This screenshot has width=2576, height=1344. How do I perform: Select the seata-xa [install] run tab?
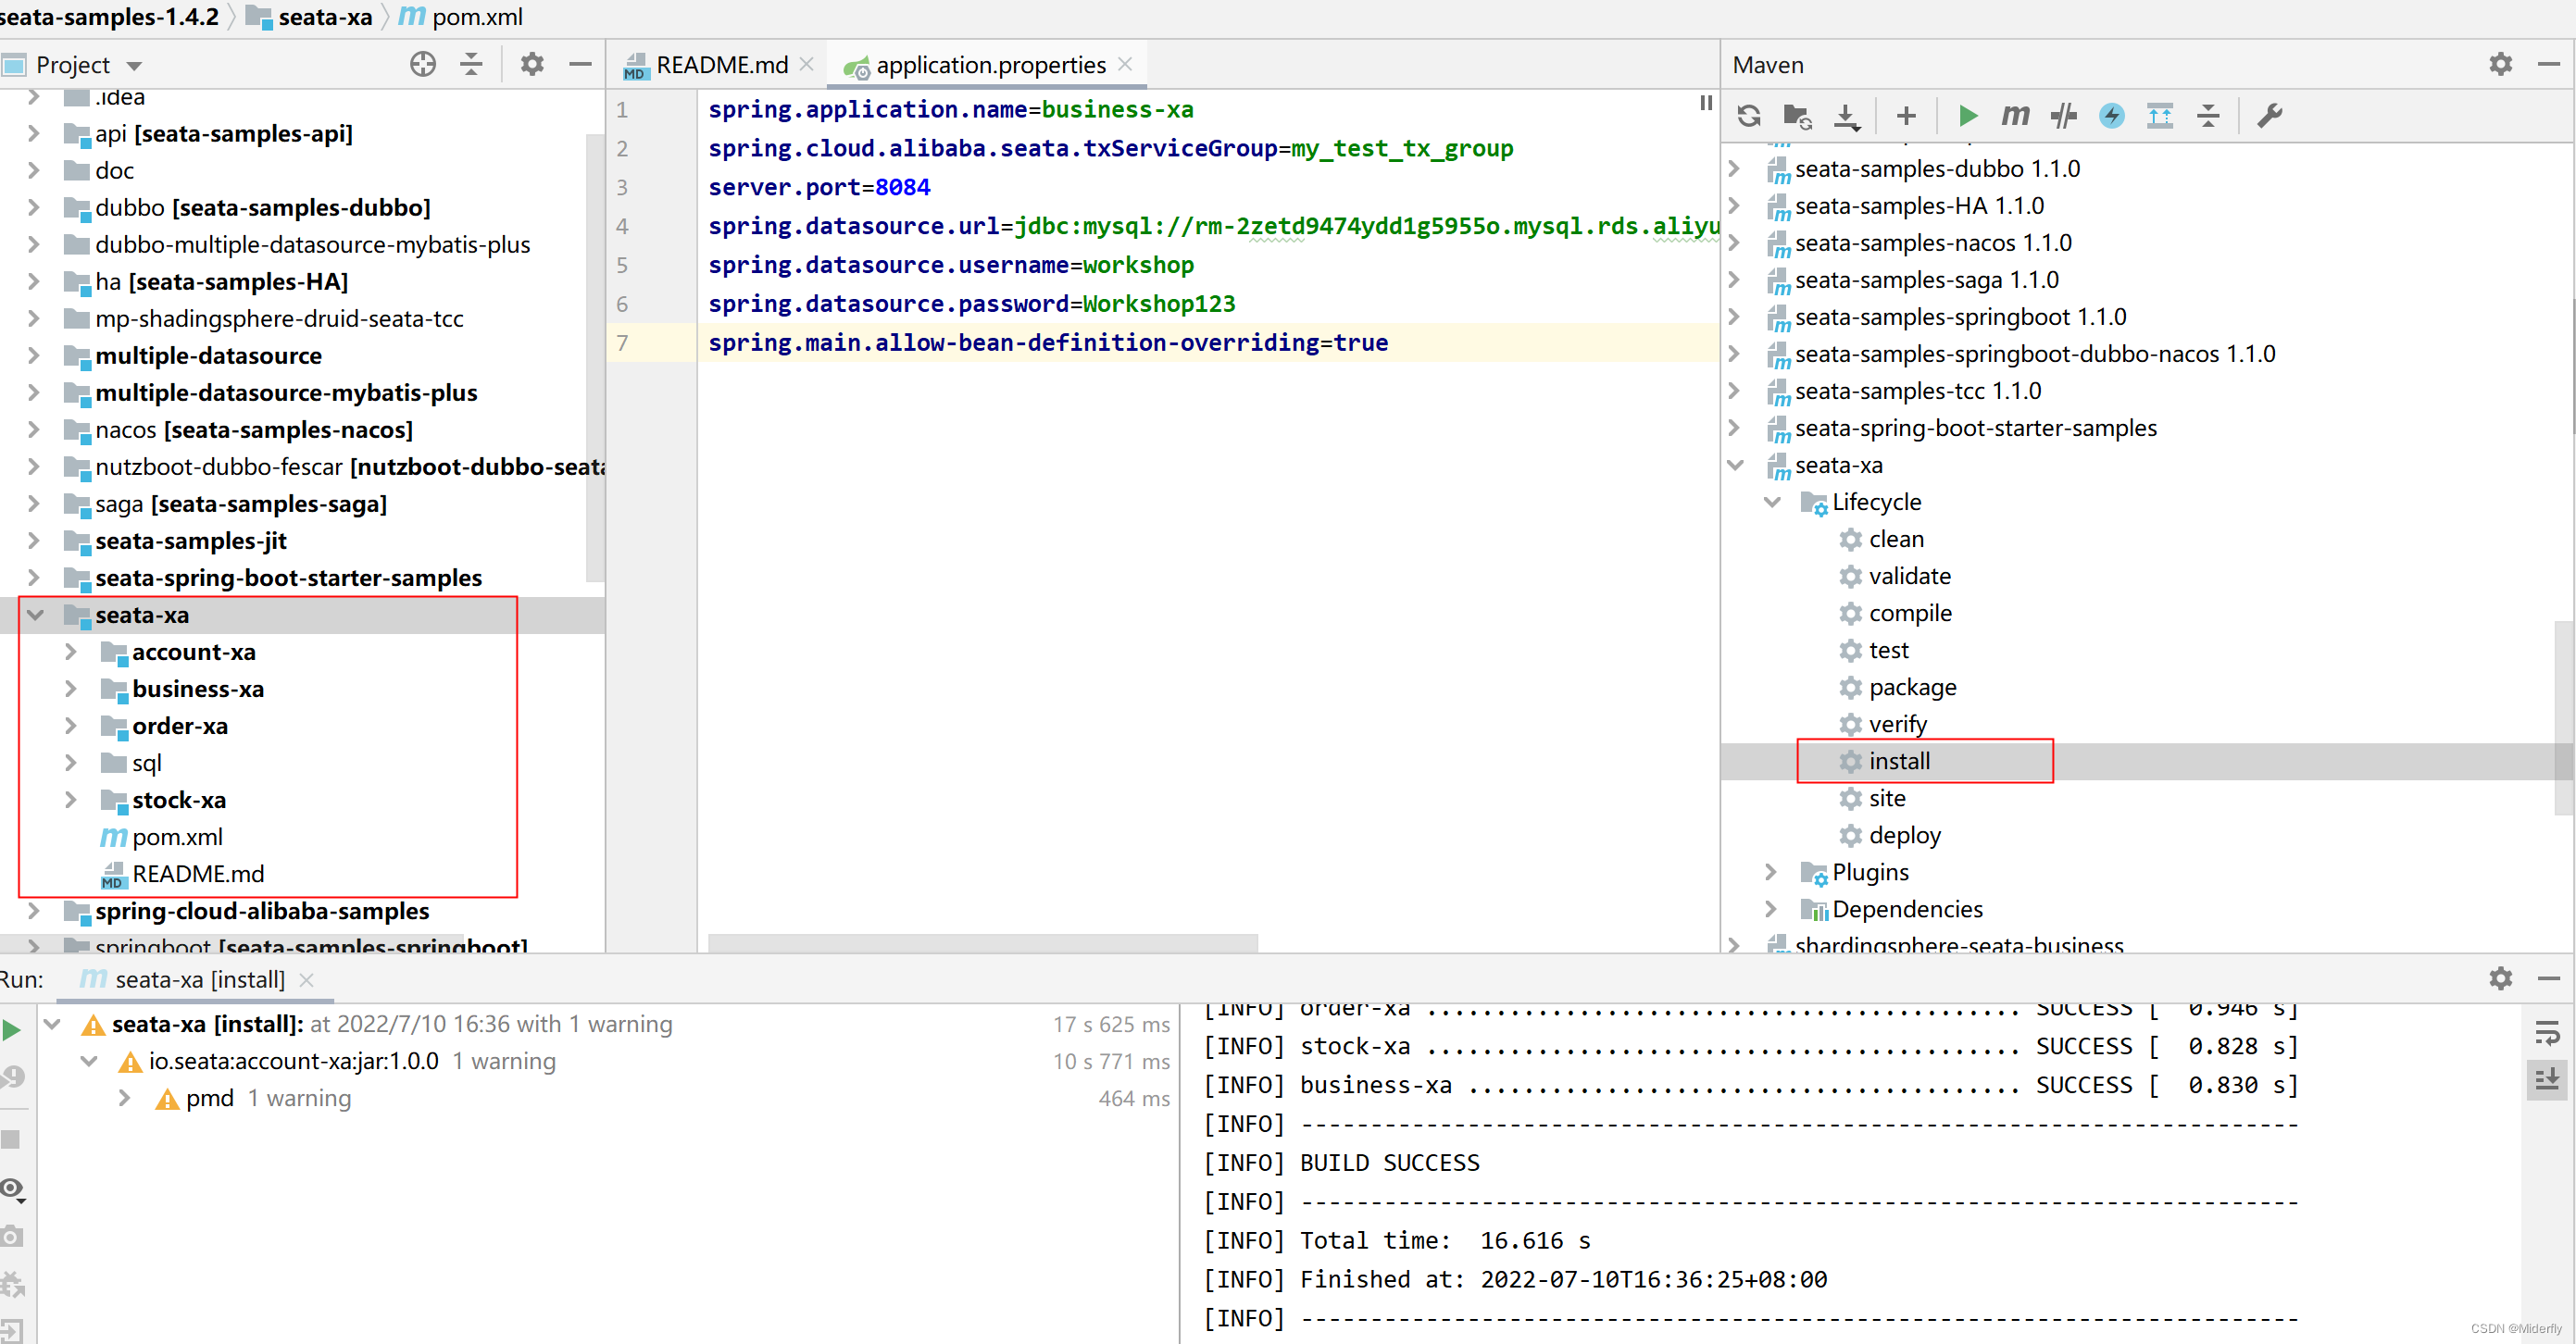[x=199, y=980]
